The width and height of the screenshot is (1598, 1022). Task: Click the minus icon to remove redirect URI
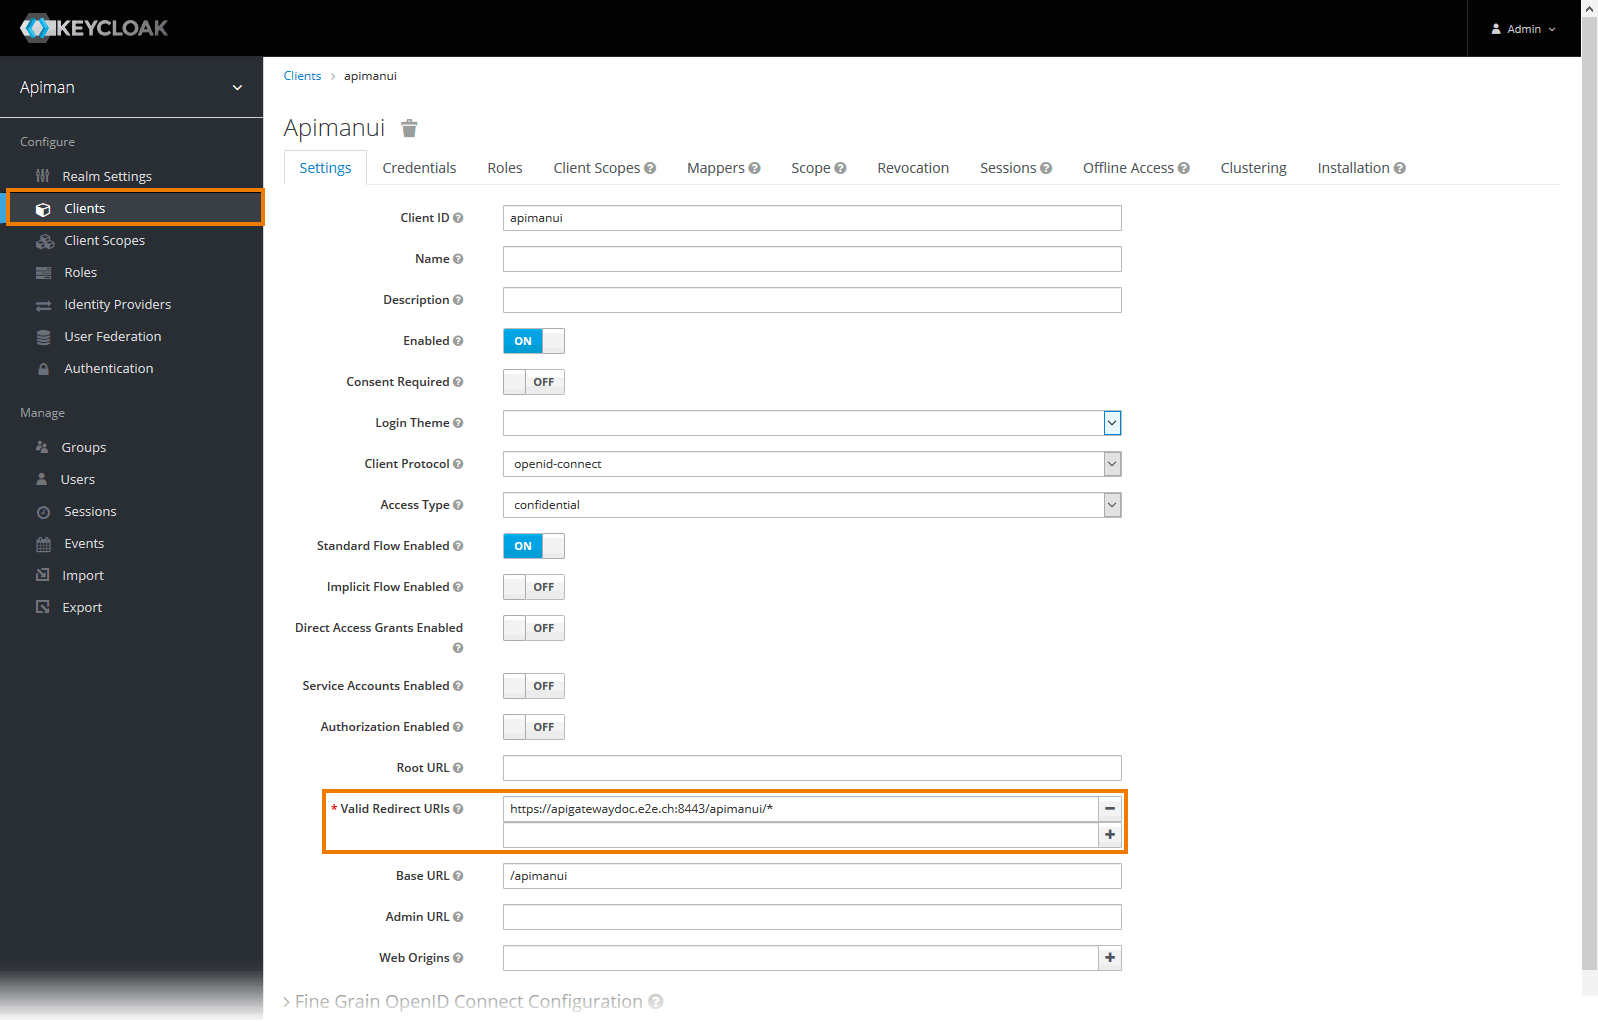(1110, 809)
